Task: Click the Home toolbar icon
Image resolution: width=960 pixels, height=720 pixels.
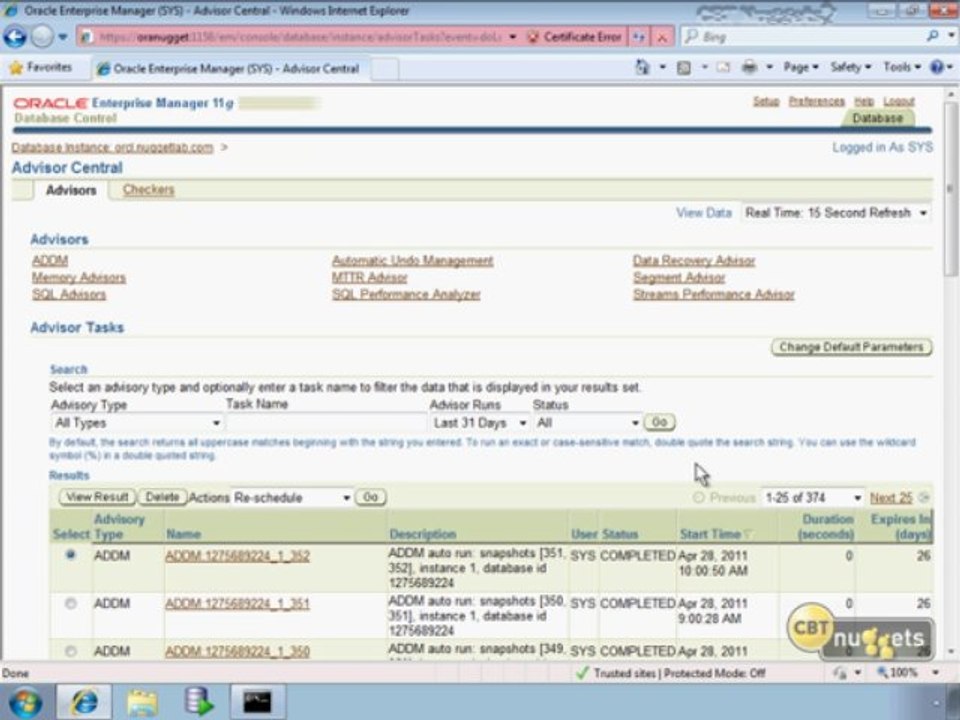Action: pos(642,67)
